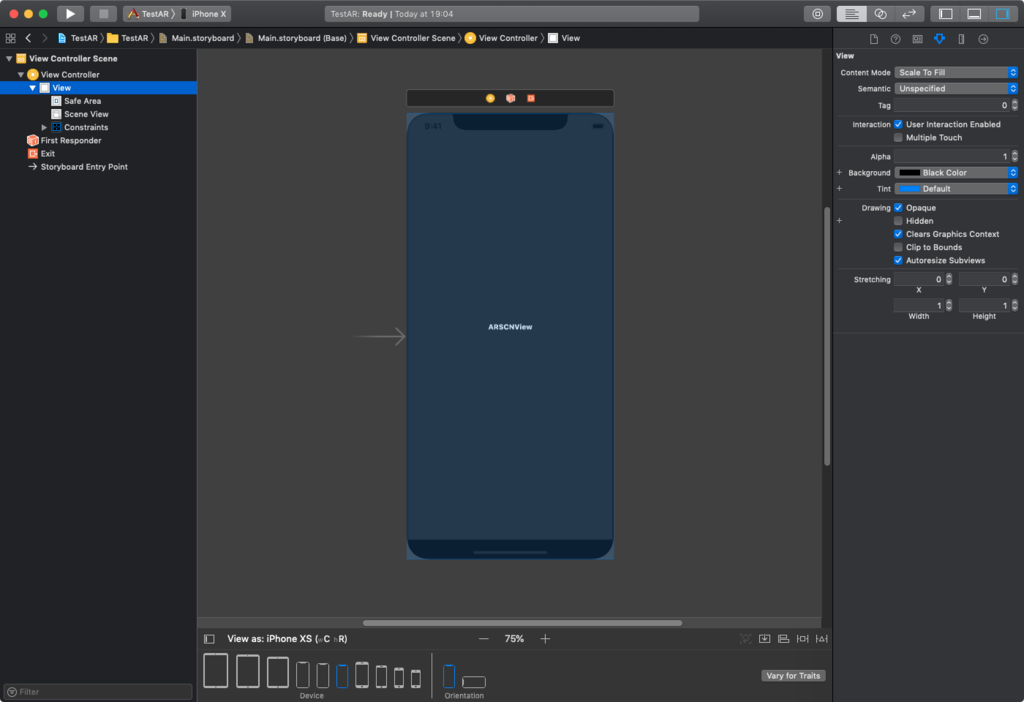
Task: Show the Version editor
Action: [x=908, y=14]
